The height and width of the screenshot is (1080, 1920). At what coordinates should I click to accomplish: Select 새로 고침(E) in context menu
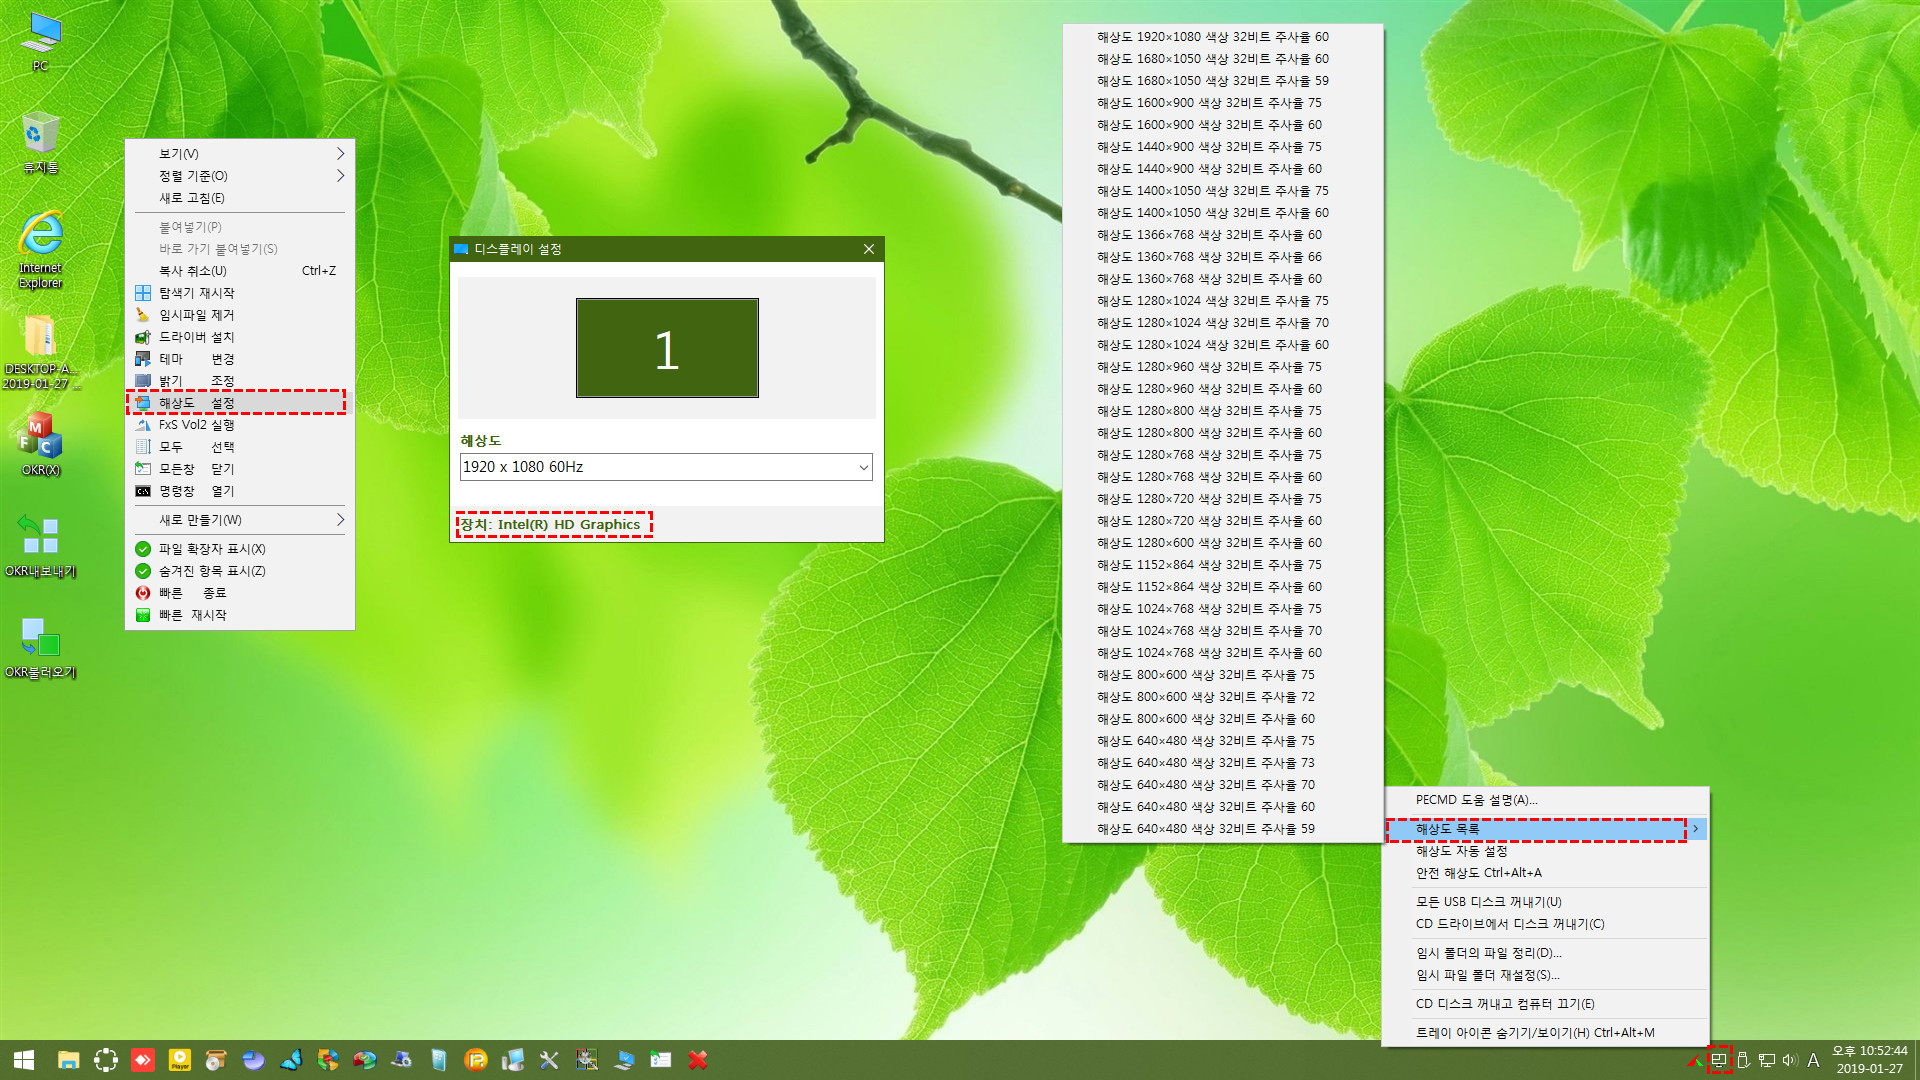pos(240,198)
